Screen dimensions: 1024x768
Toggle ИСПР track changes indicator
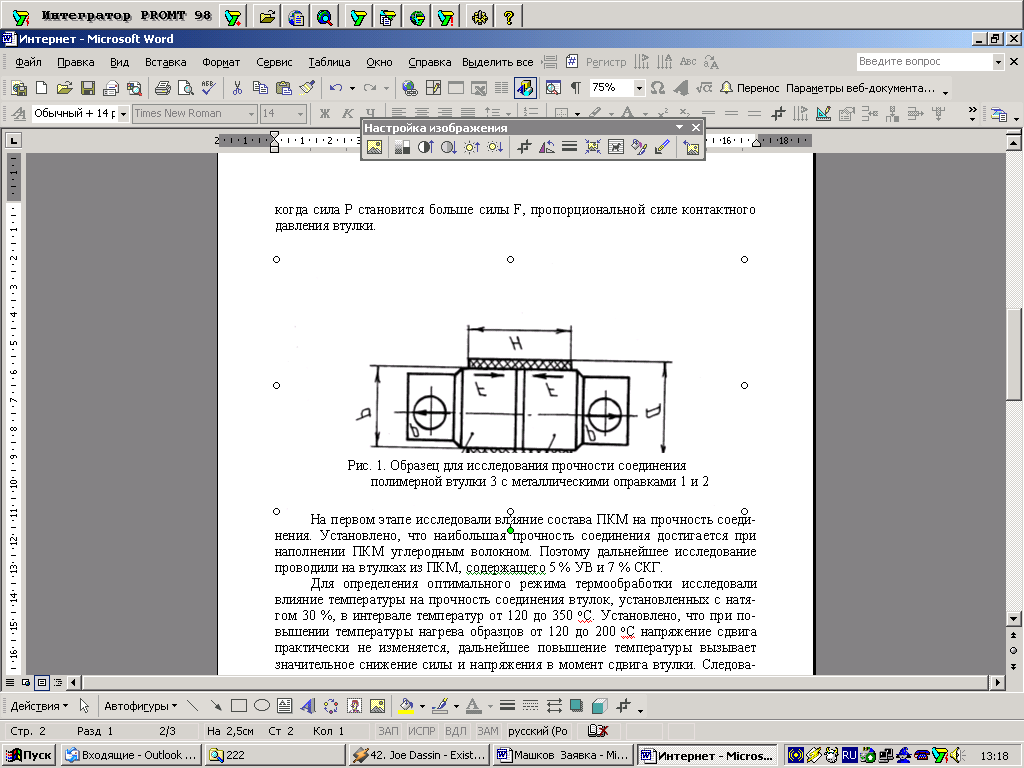[422, 731]
